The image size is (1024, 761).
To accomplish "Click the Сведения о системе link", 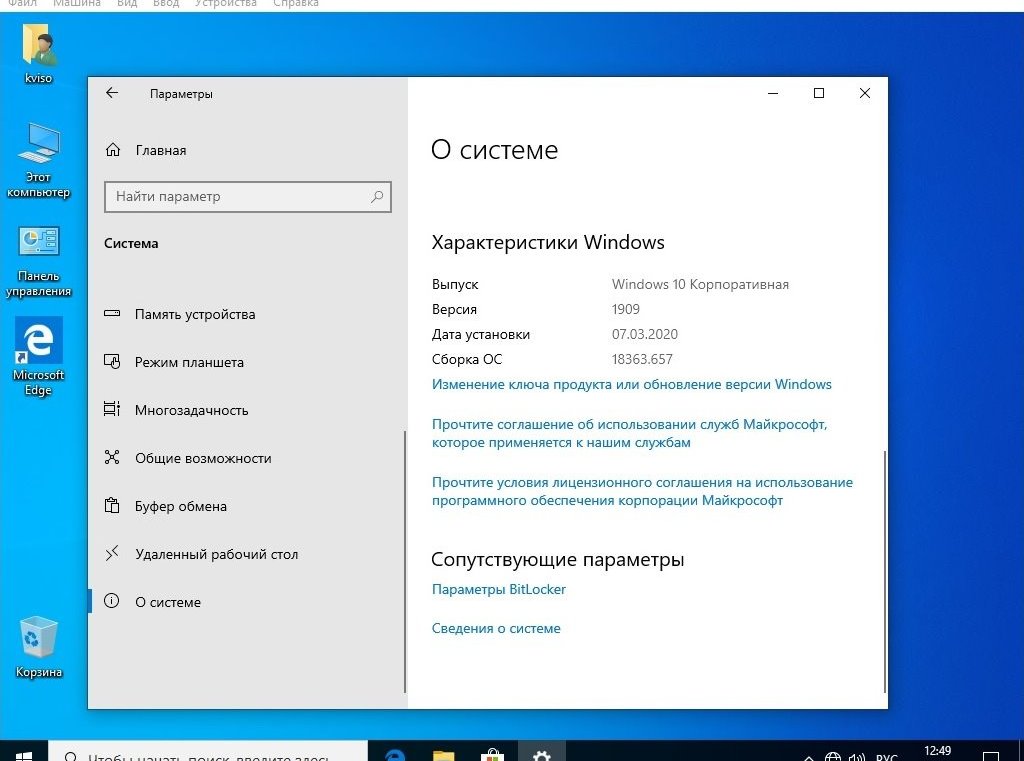I will tap(496, 628).
